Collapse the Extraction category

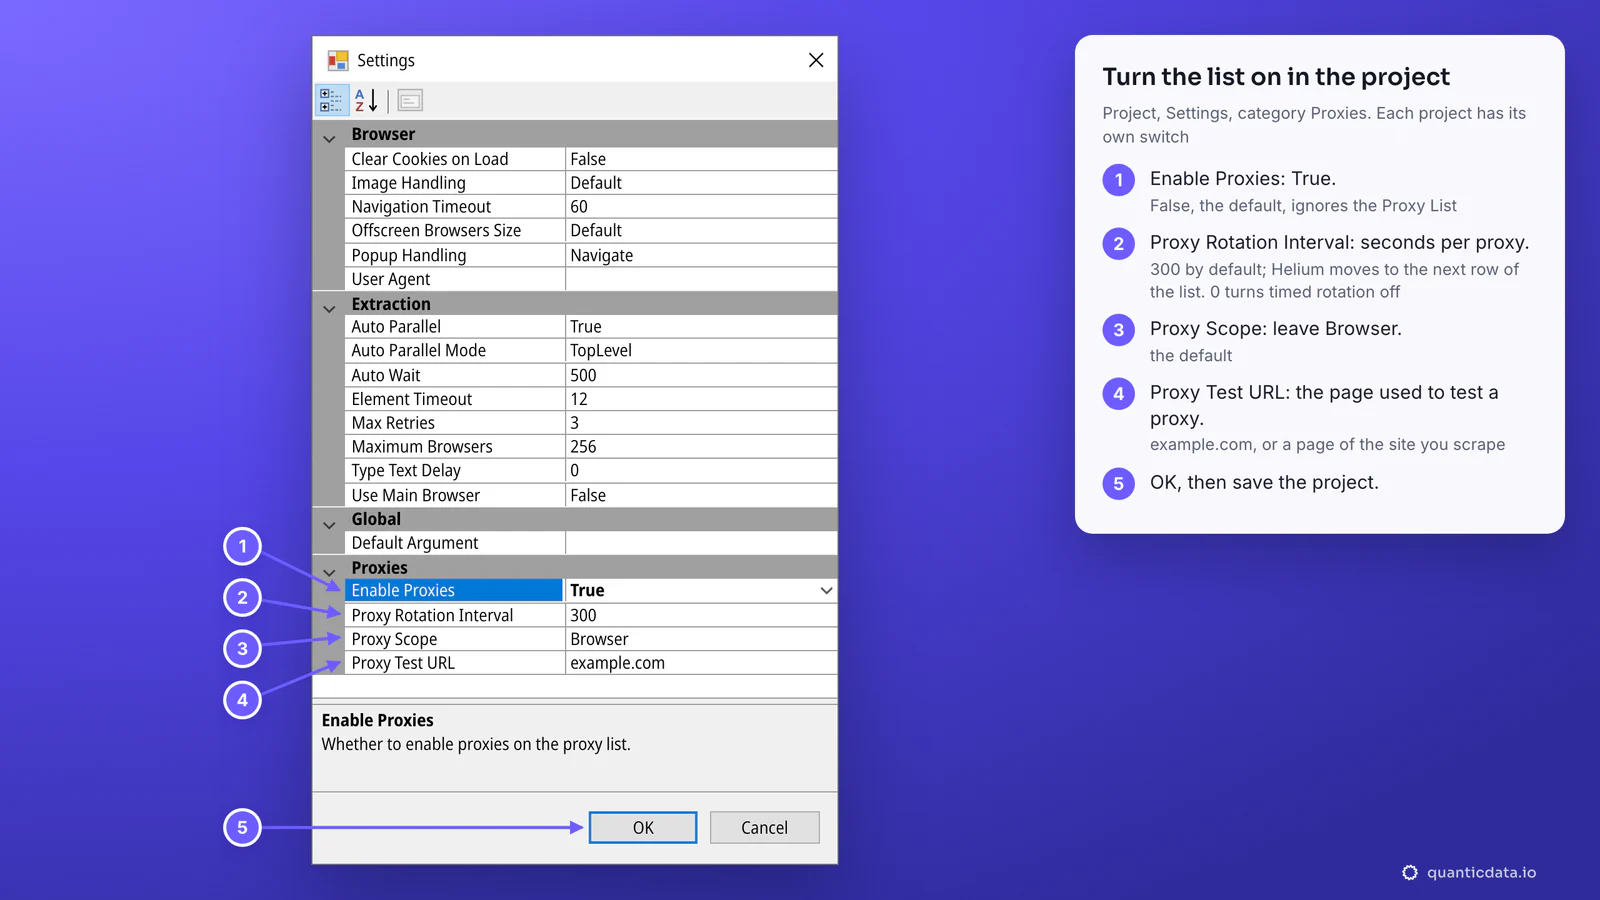pyautogui.click(x=329, y=309)
